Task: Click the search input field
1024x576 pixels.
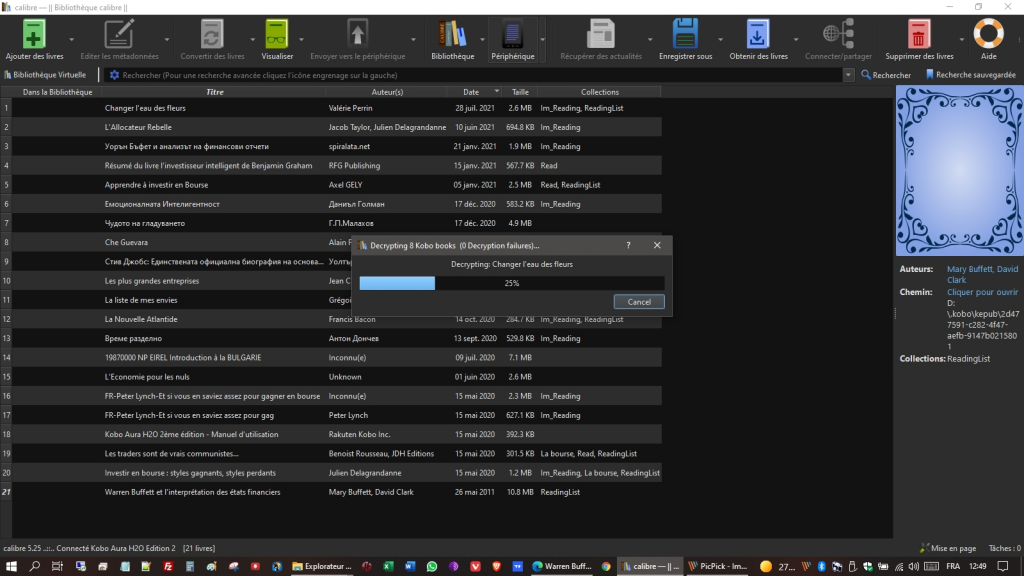Action: 480,75
